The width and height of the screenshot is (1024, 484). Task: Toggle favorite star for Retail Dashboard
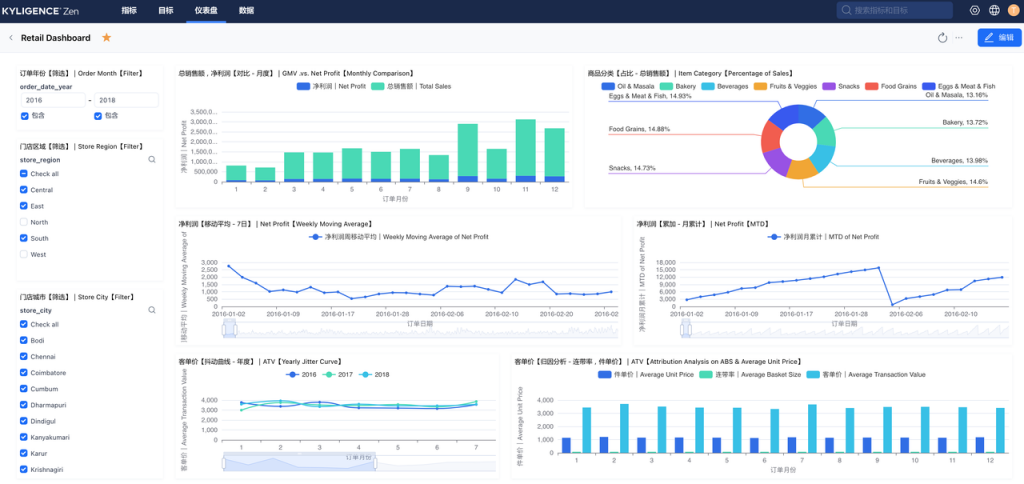point(106,38)
